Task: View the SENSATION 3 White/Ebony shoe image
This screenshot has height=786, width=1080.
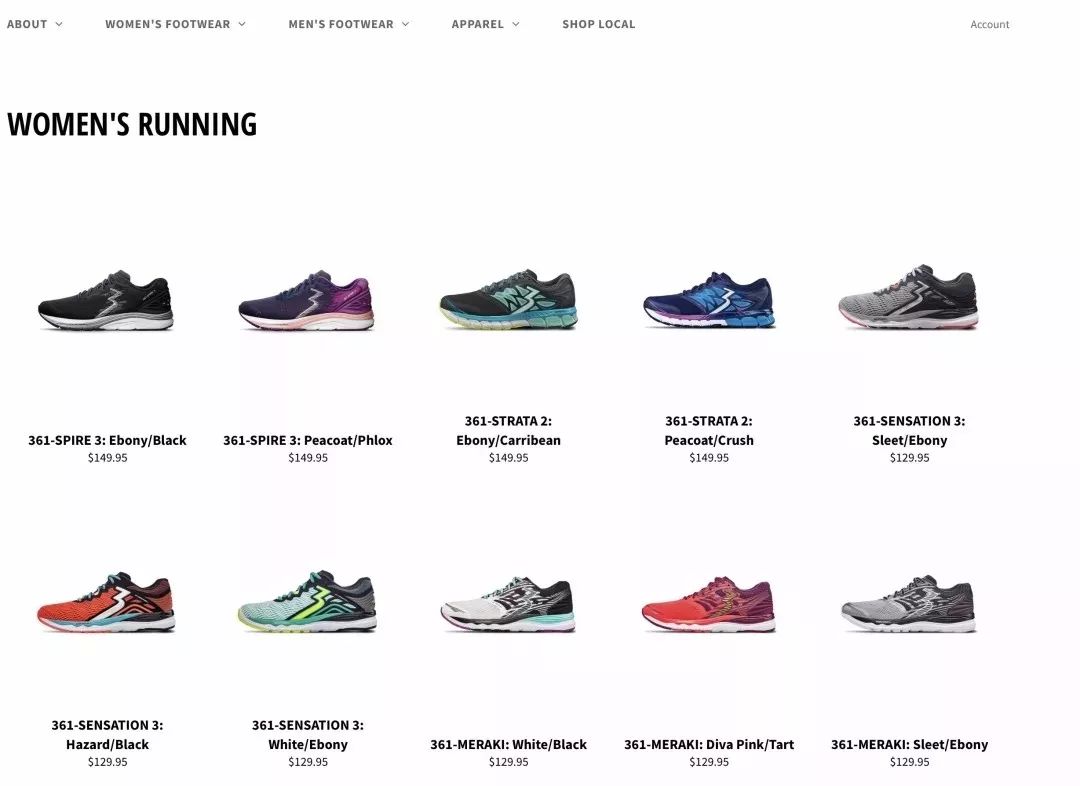Action: point(307,601)
